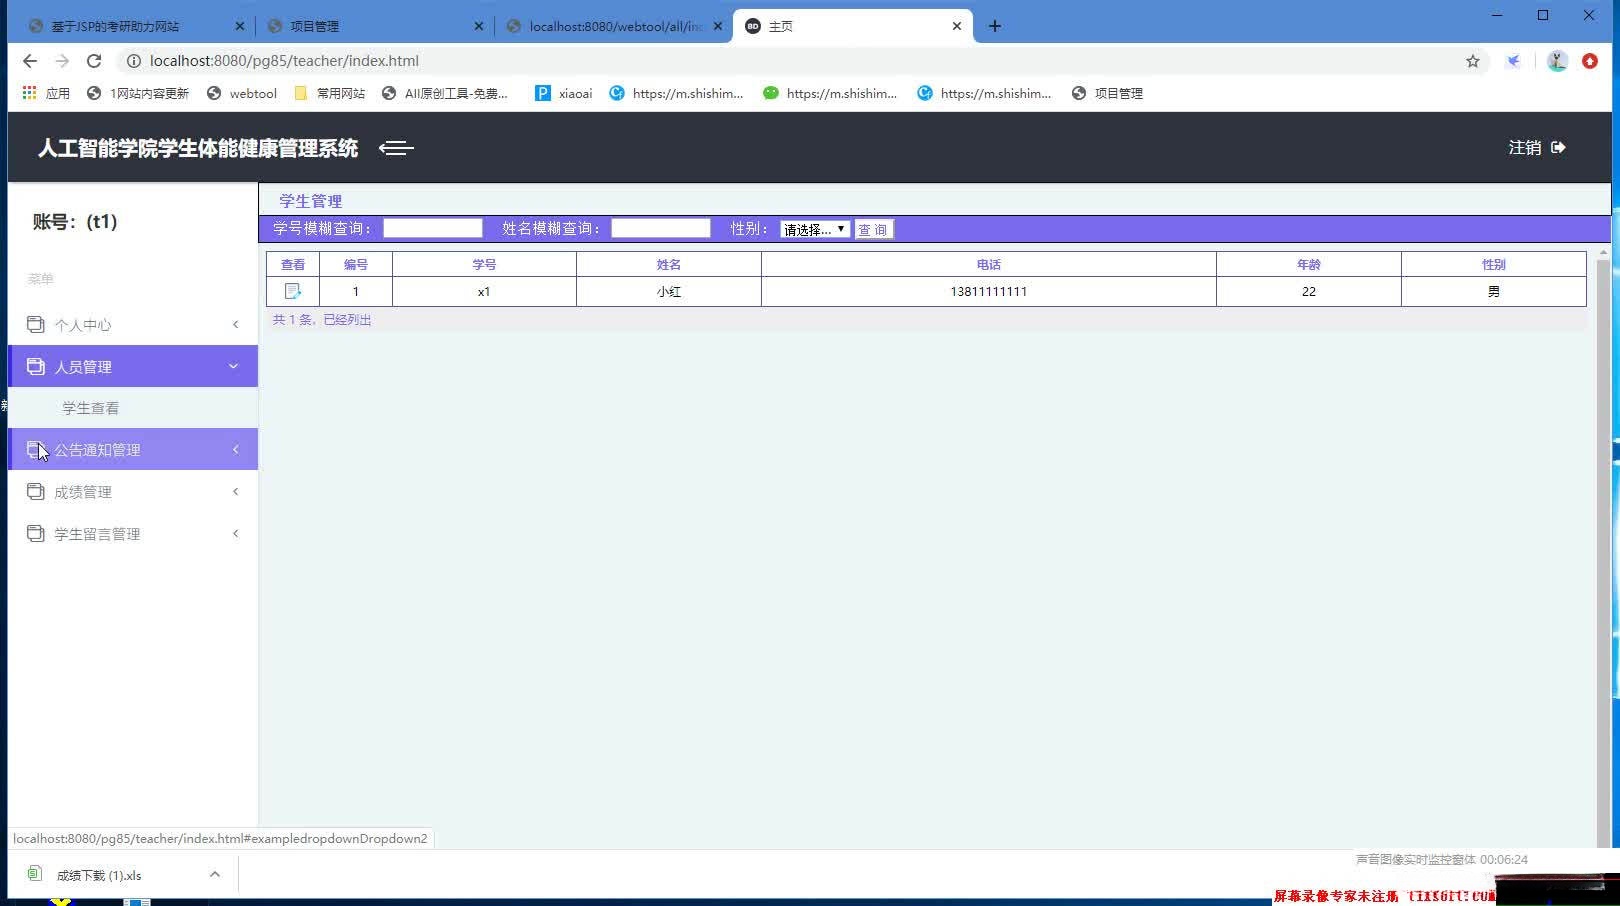Open the green WeChat-icon shishim bookmark
The height and width of the screenshot is (906, 1620).
(x=830, y=93)
